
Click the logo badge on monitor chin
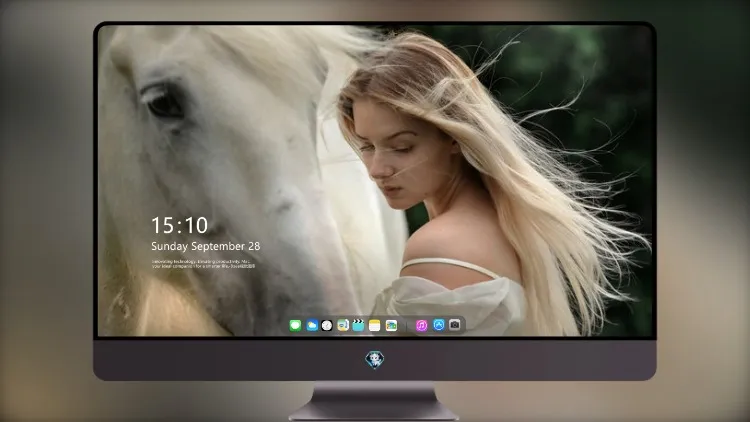[x=375, y=359]
